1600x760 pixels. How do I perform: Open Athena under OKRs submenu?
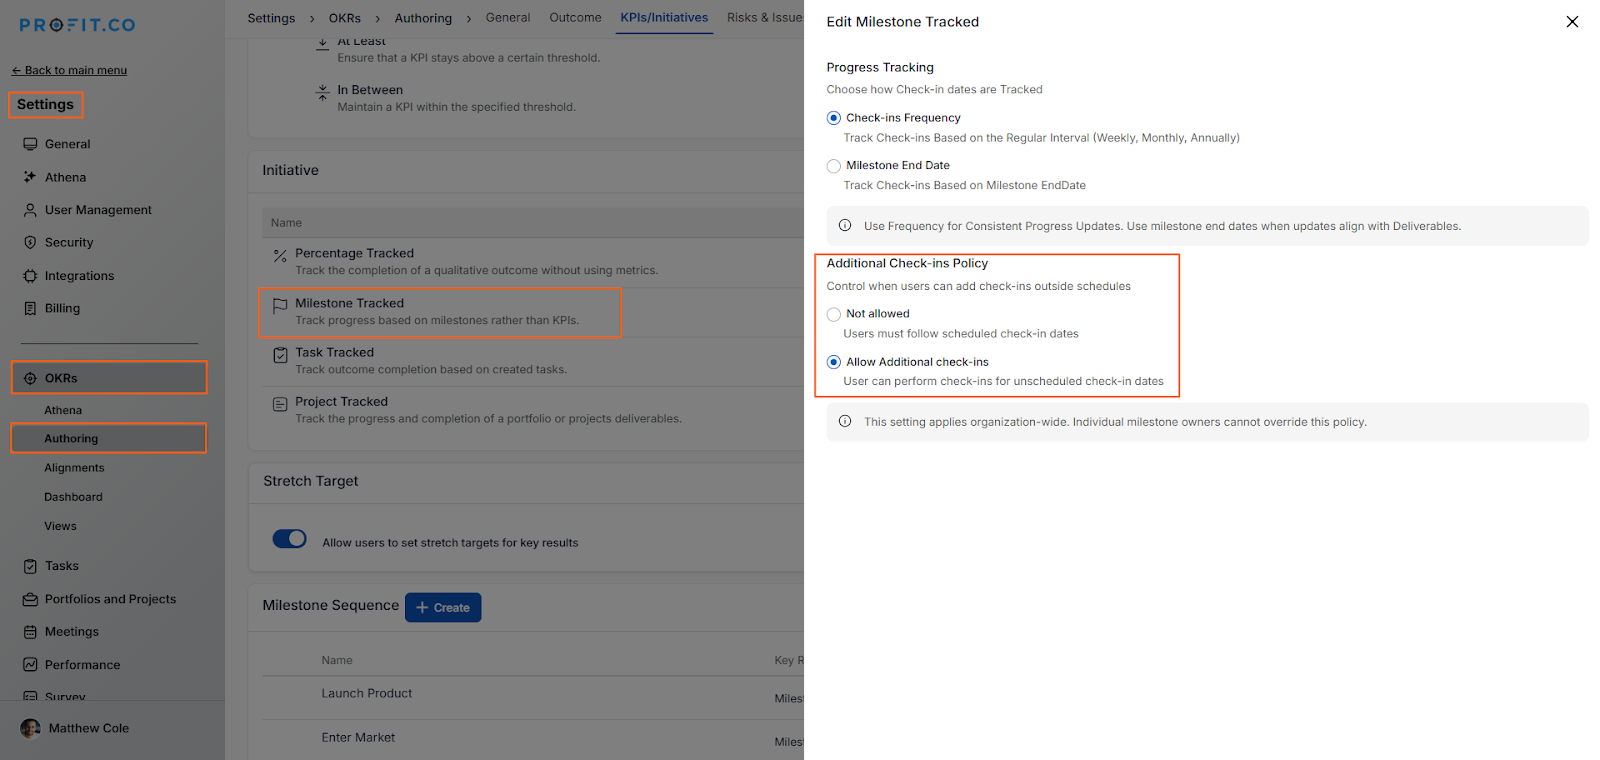63,410
